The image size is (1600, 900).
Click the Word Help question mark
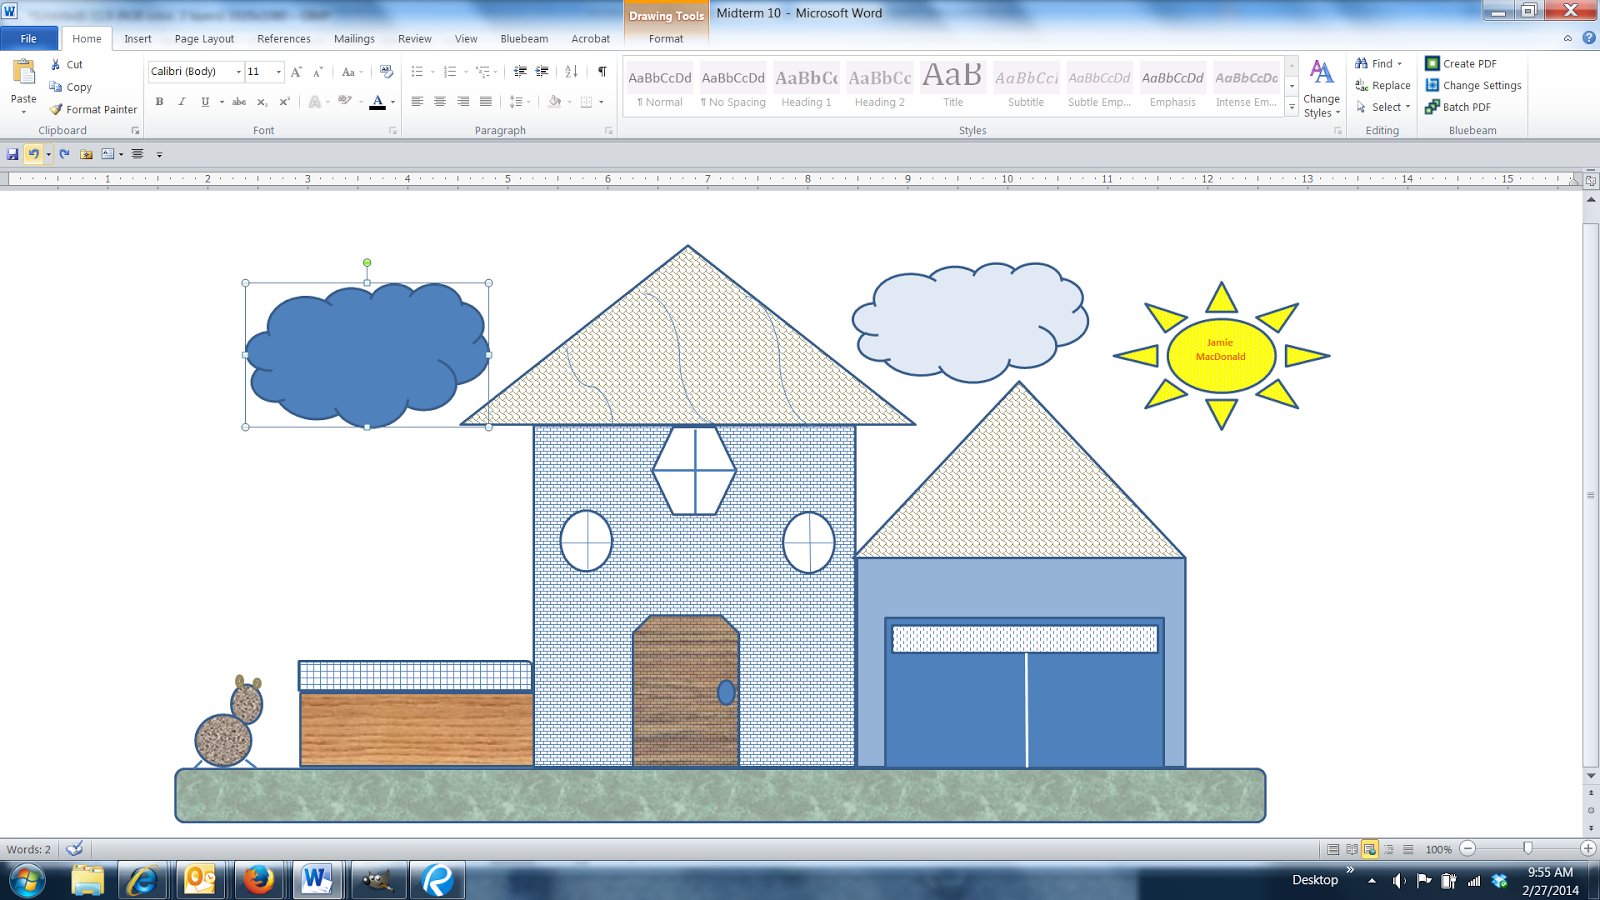[x=1589, y=38]
